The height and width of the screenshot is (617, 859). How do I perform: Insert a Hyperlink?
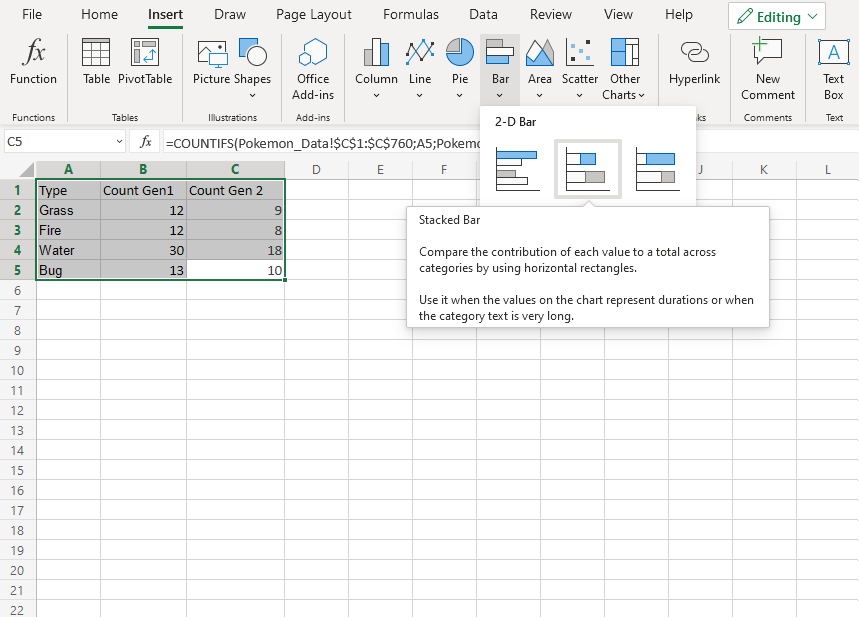694,62
